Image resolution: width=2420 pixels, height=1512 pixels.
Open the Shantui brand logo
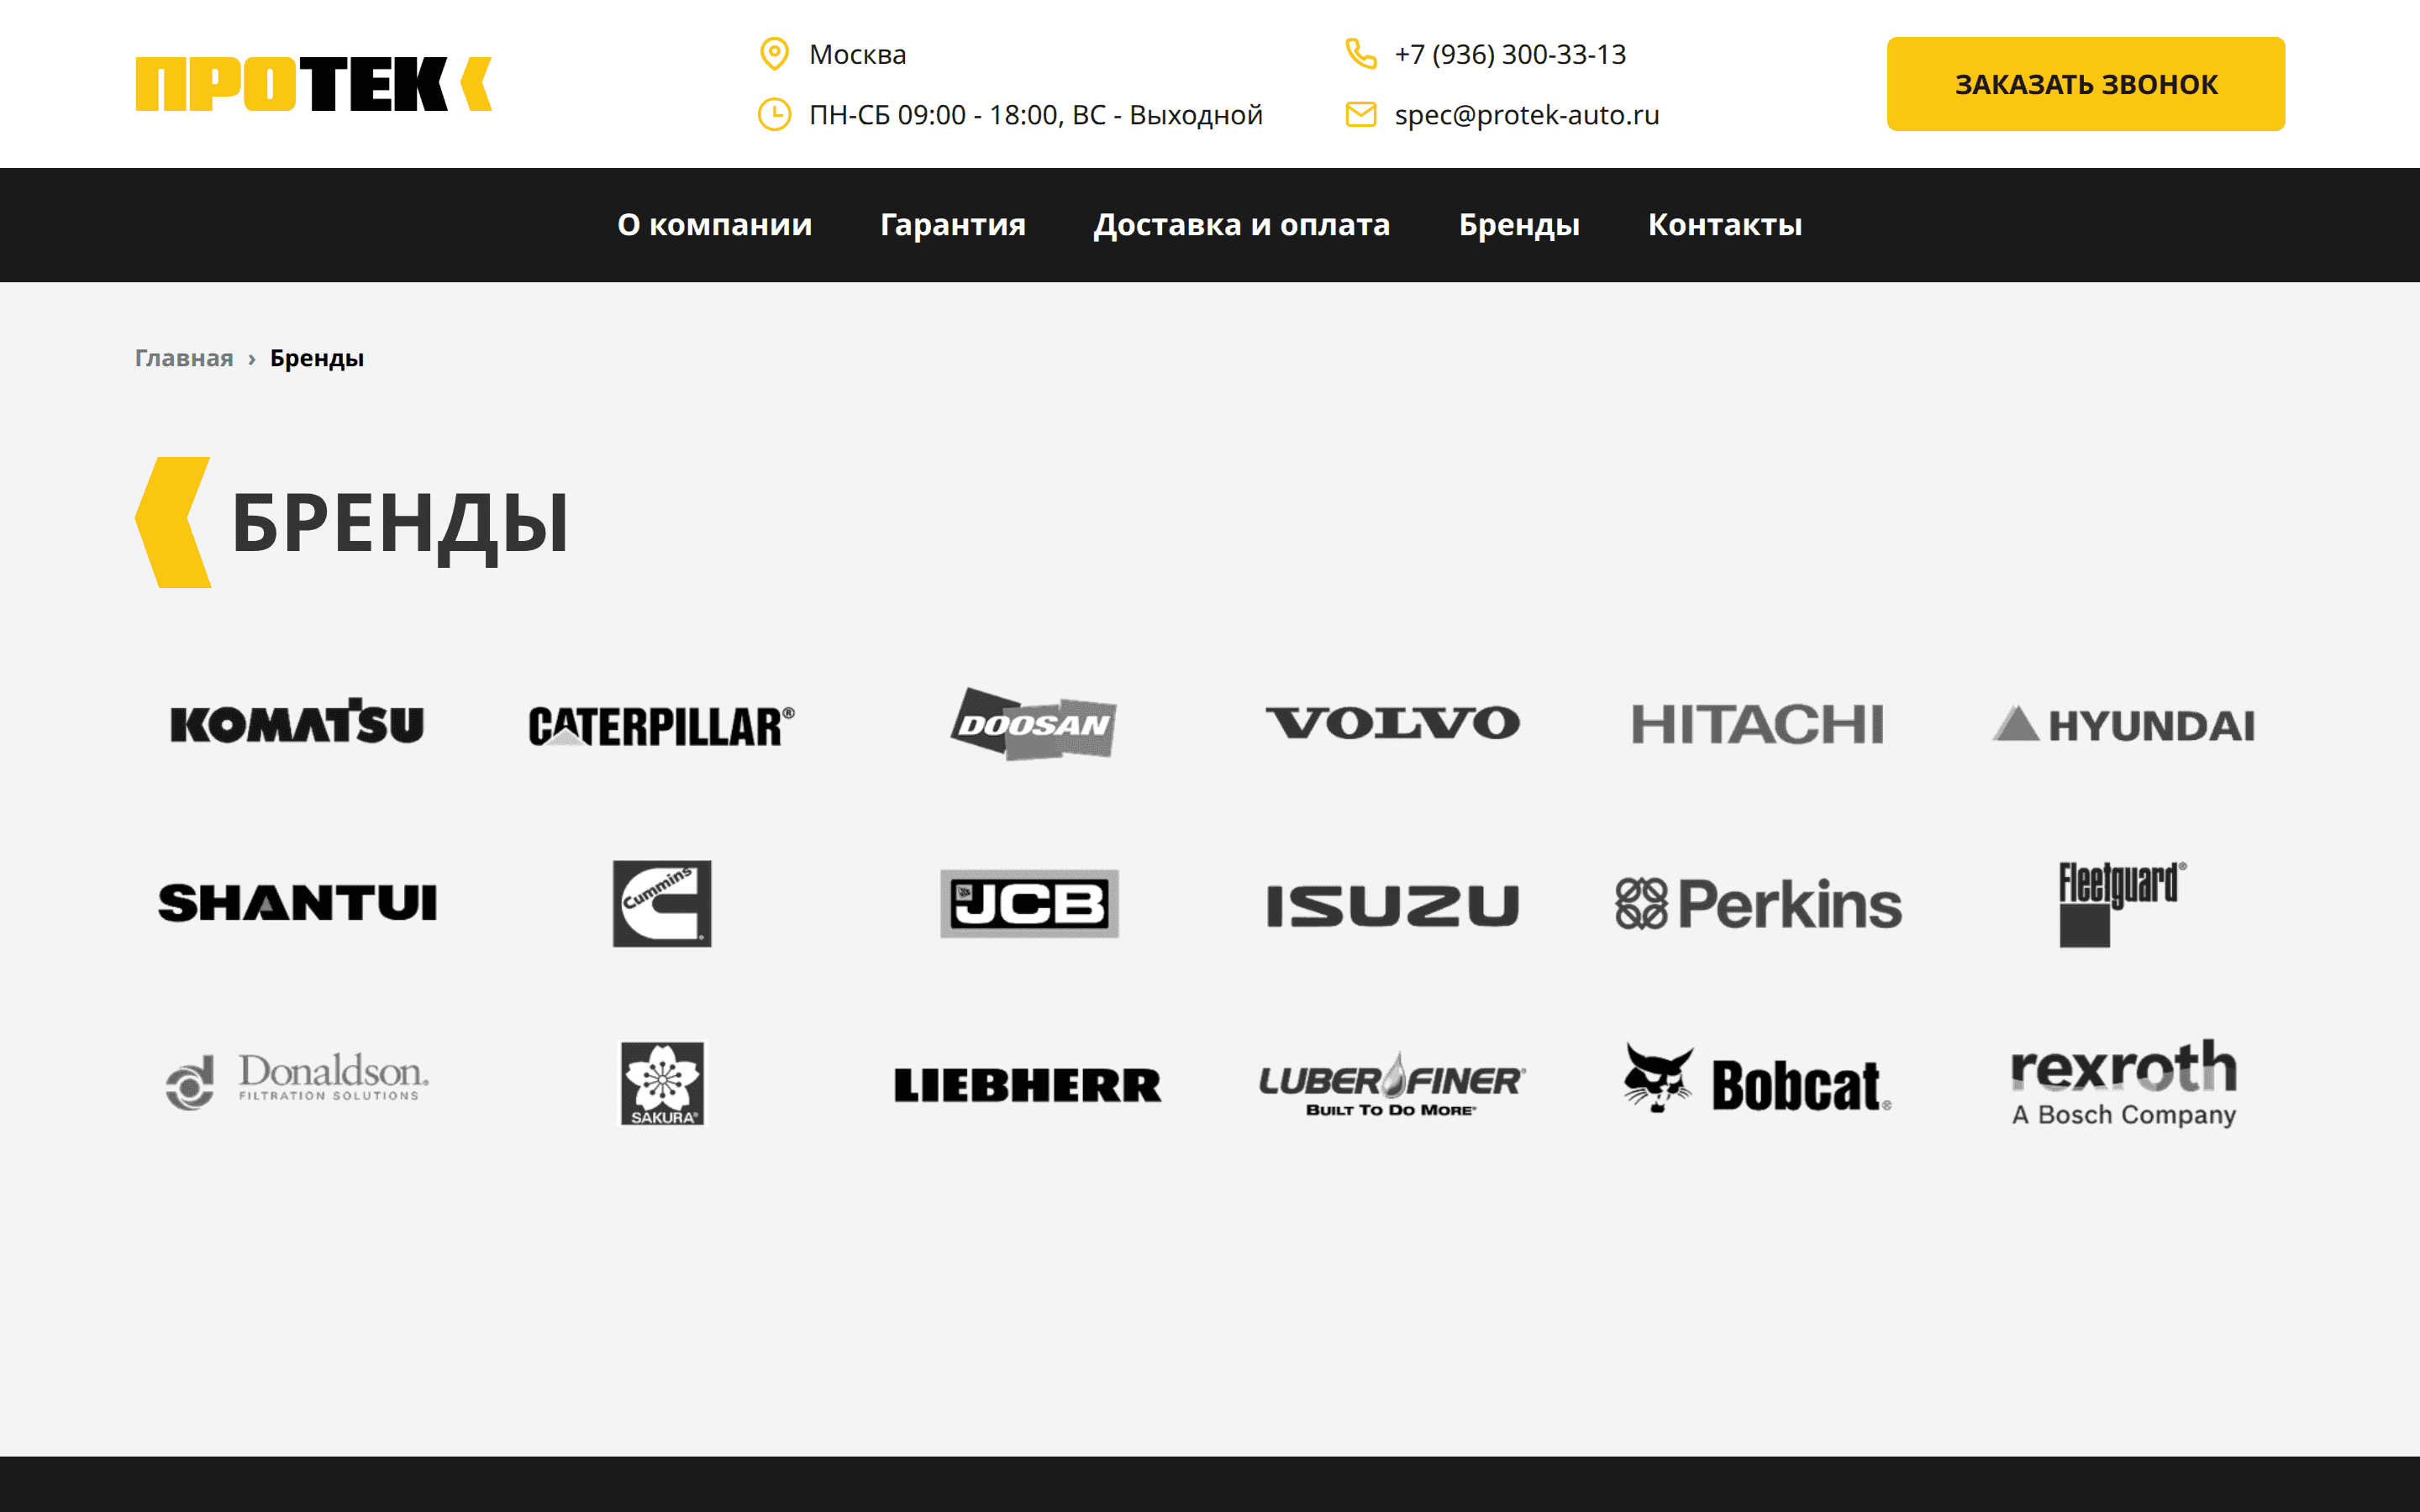tap(297, 903)
